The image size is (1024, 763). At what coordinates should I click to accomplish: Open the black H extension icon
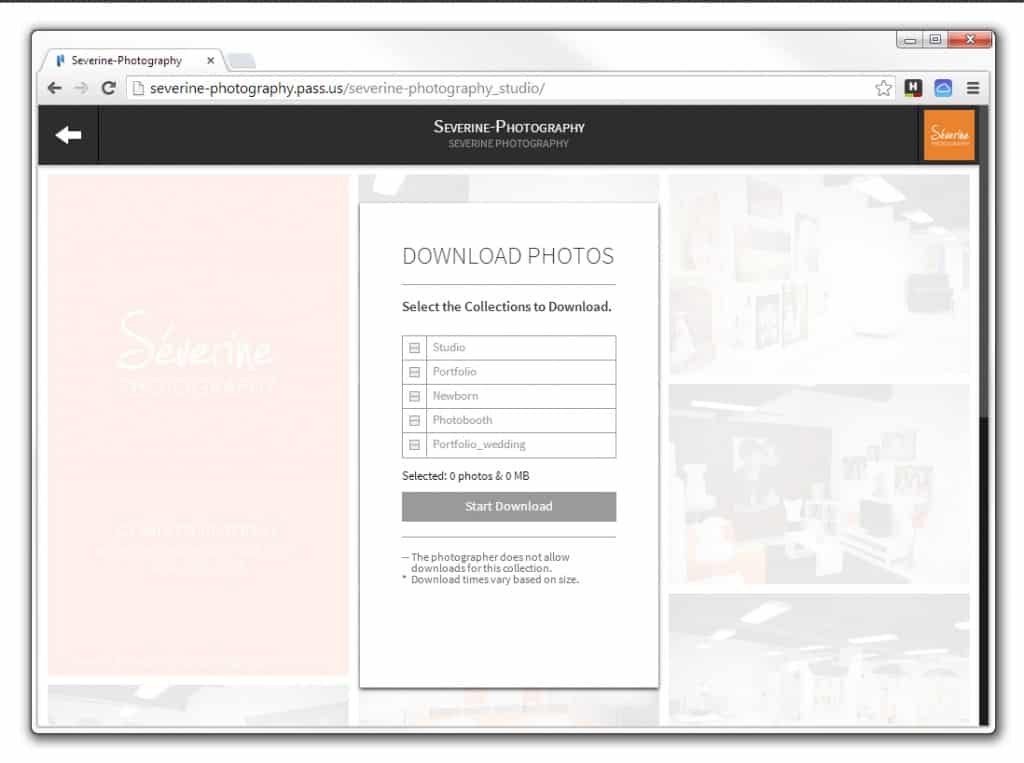(913, 88)
